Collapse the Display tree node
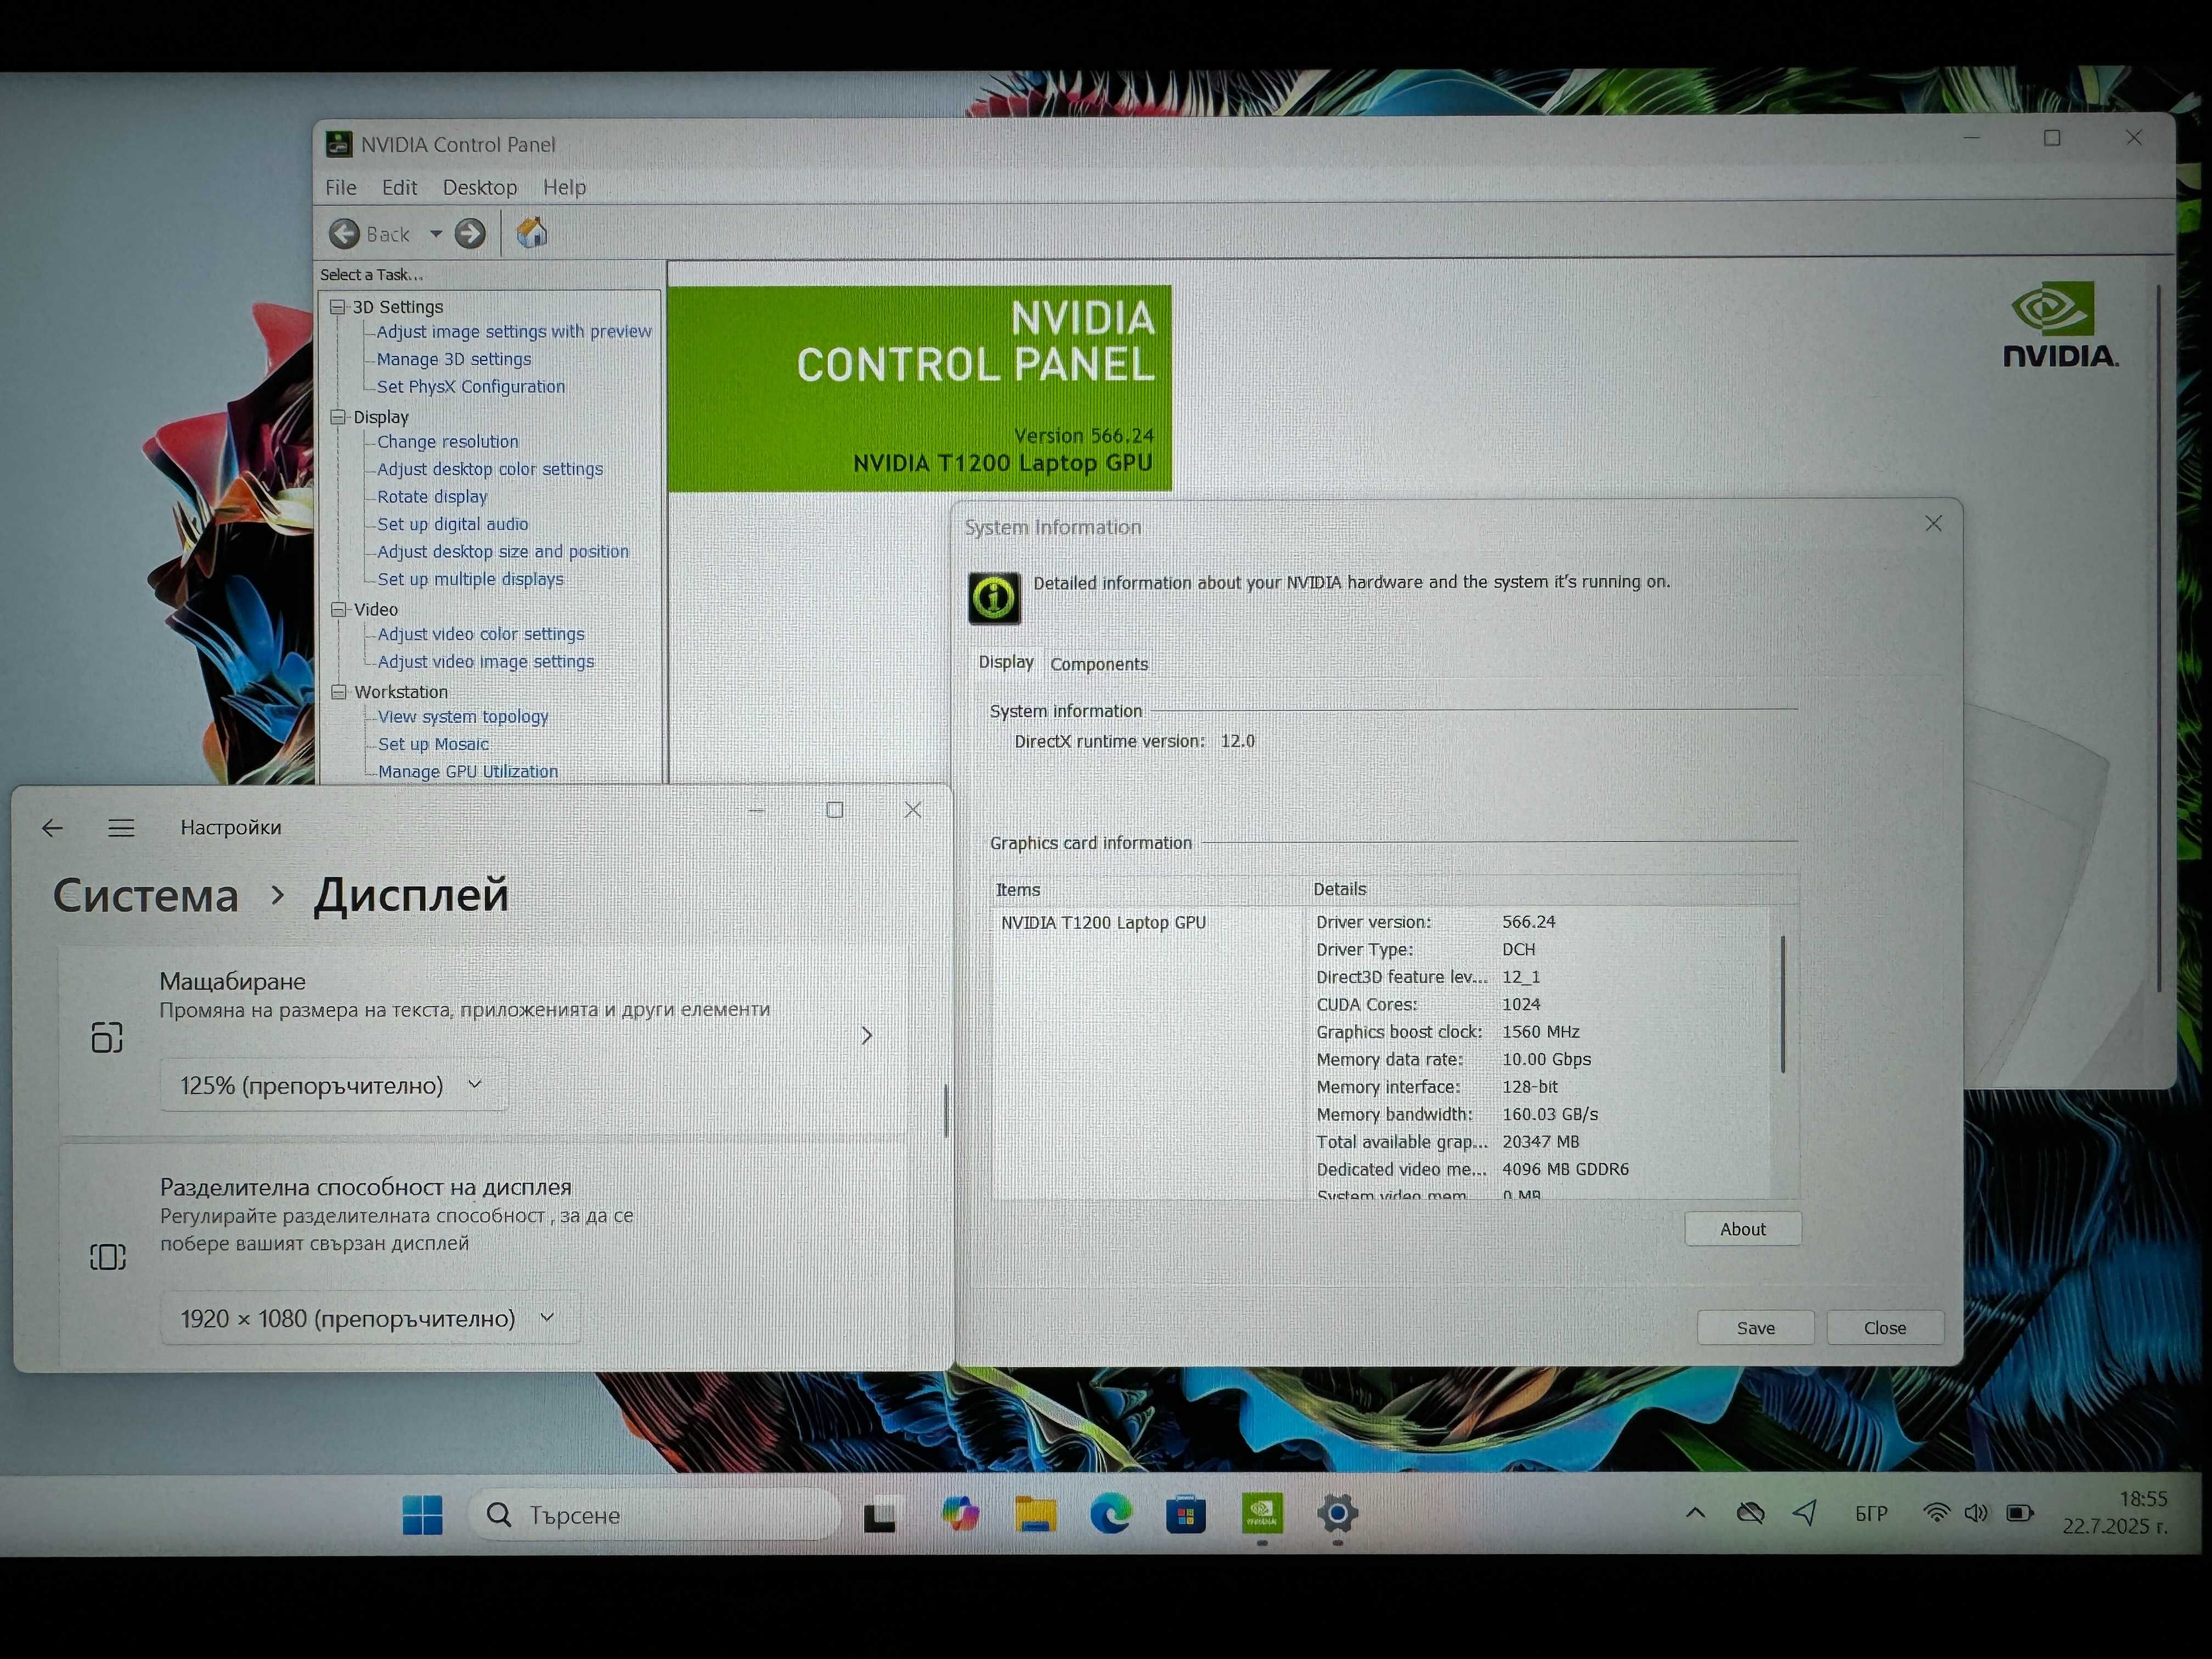 [x=338, y=416]
